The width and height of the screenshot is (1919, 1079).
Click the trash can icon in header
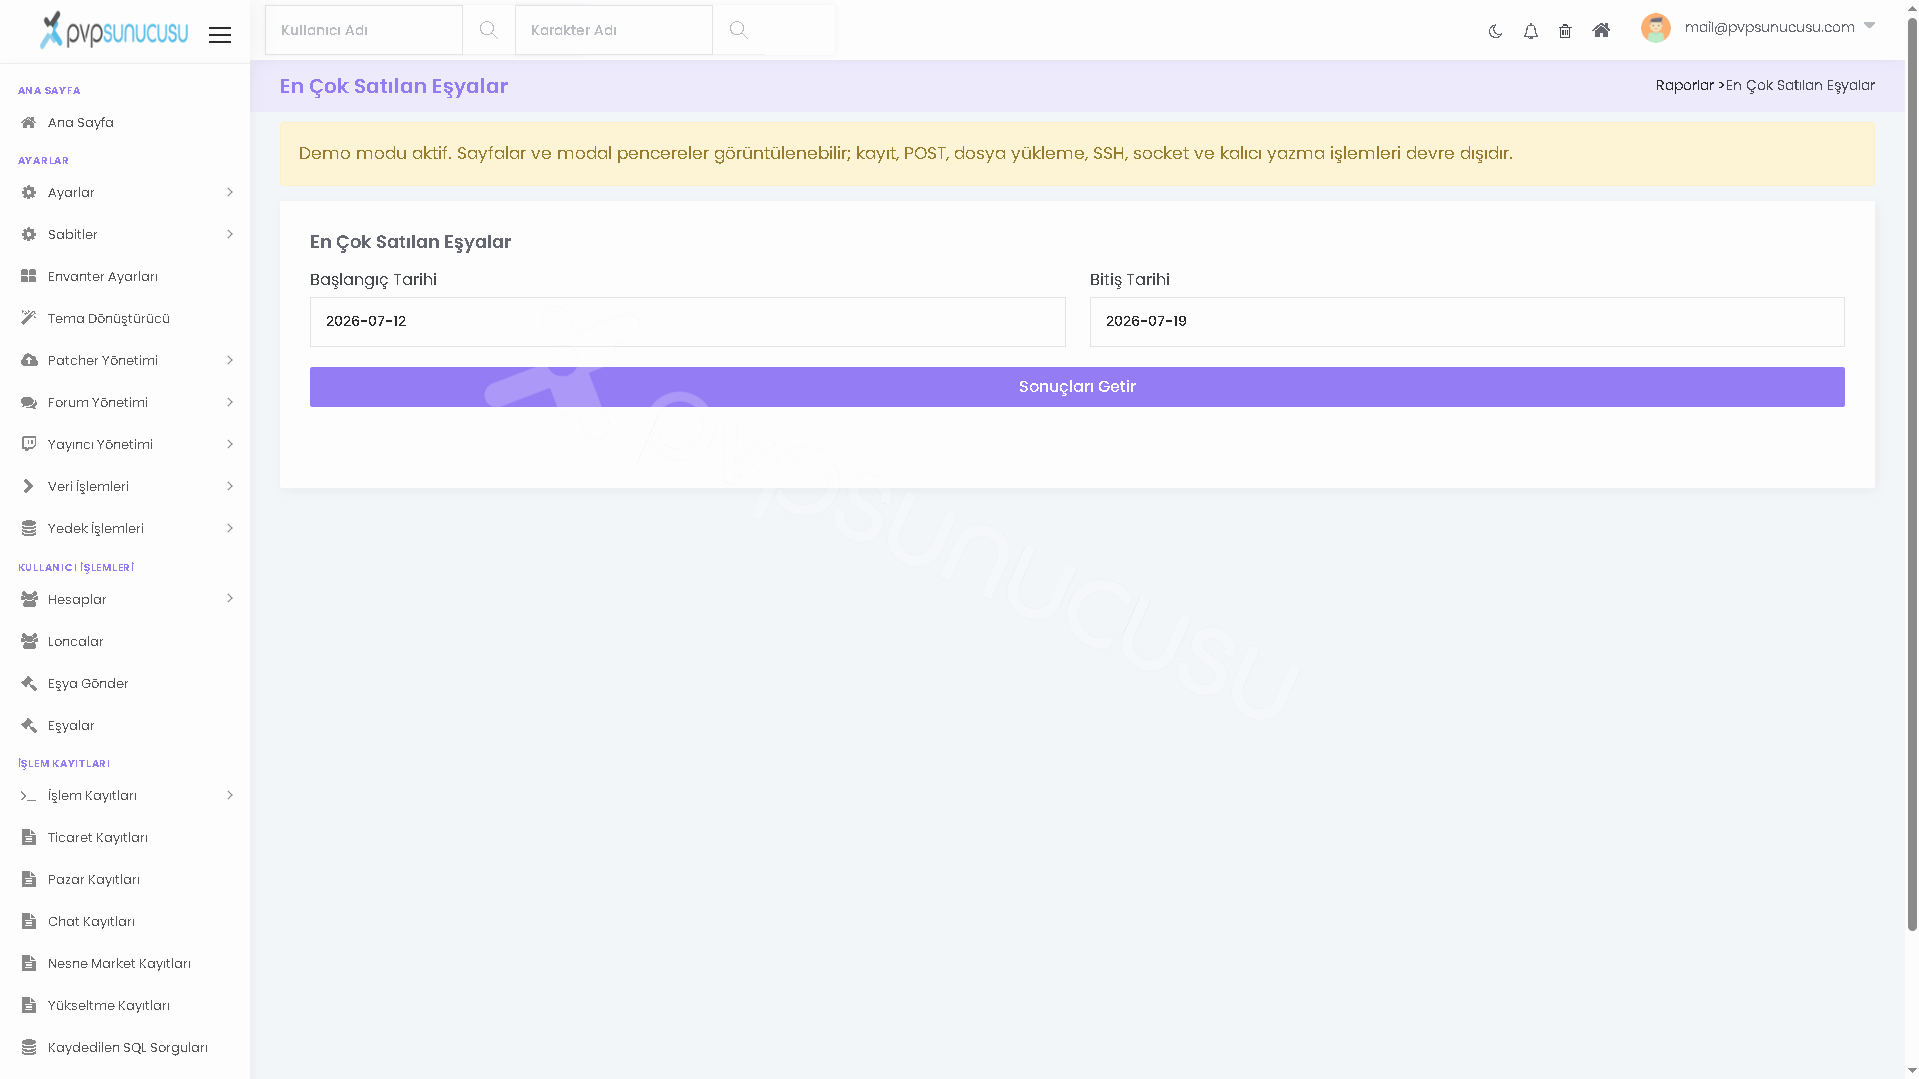tap(1565, 31)
